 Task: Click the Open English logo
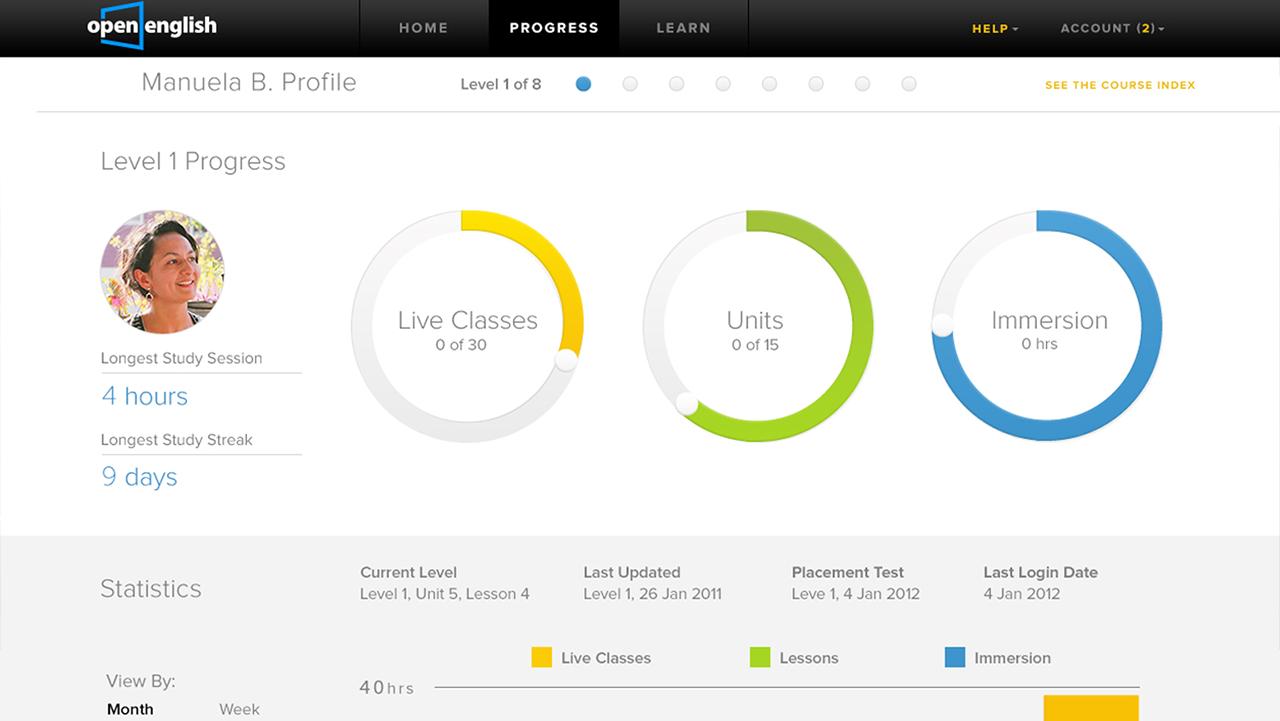[151, 27]
